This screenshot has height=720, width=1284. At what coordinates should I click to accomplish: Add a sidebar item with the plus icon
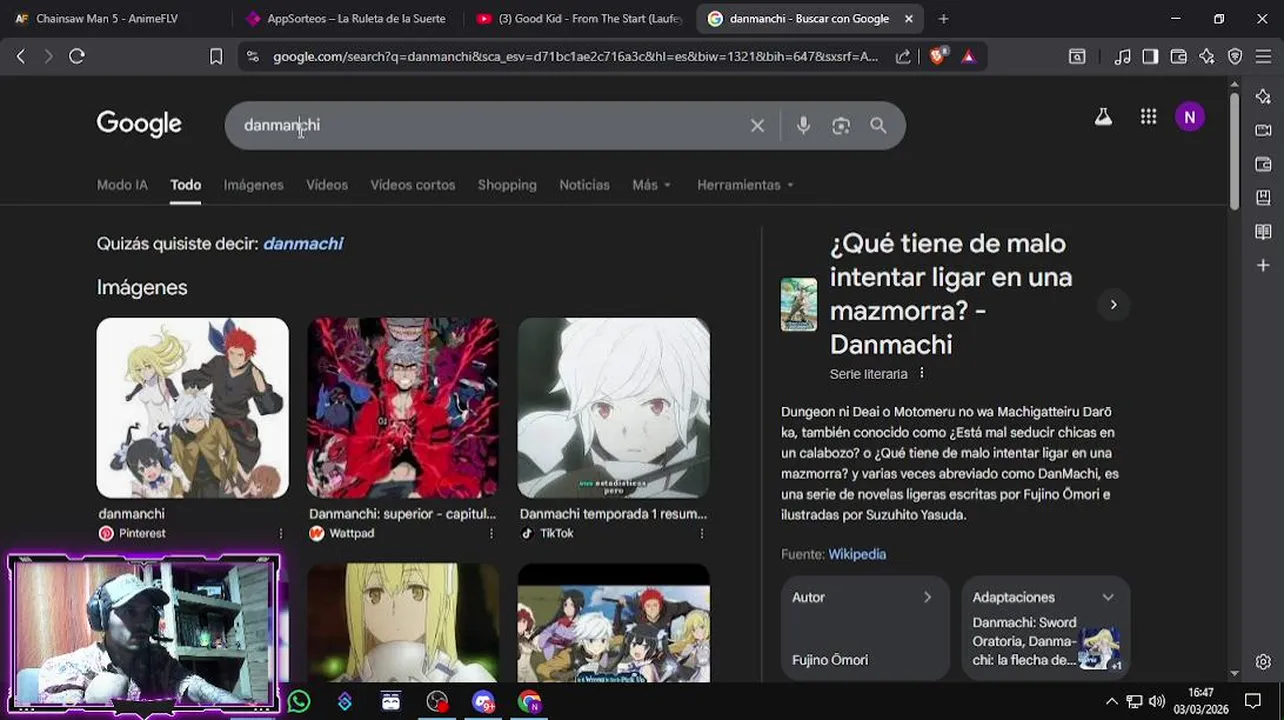point(1263,265)
